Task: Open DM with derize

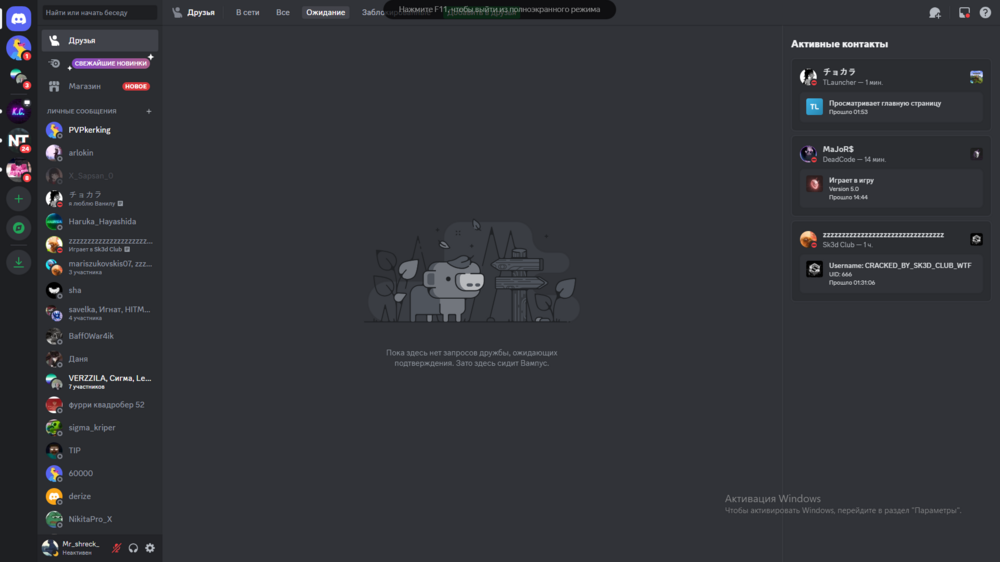Action: [x=100, y=496]
